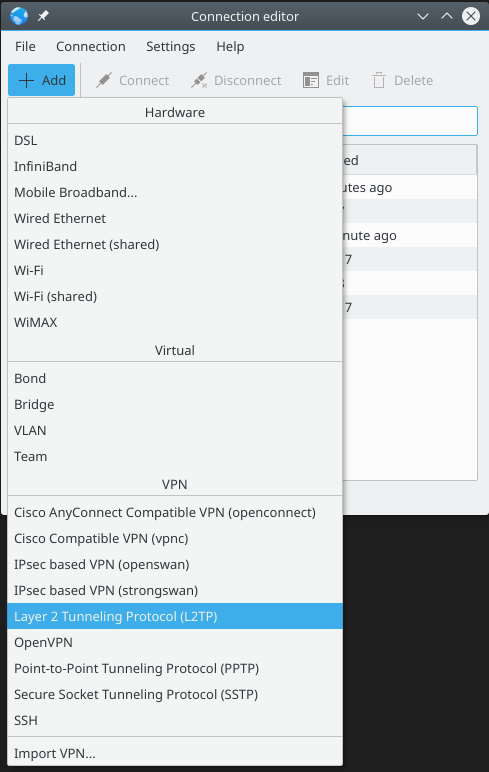Select Mobile Broadband... entry
489x772 pixels.
click(x=175, y=192)
